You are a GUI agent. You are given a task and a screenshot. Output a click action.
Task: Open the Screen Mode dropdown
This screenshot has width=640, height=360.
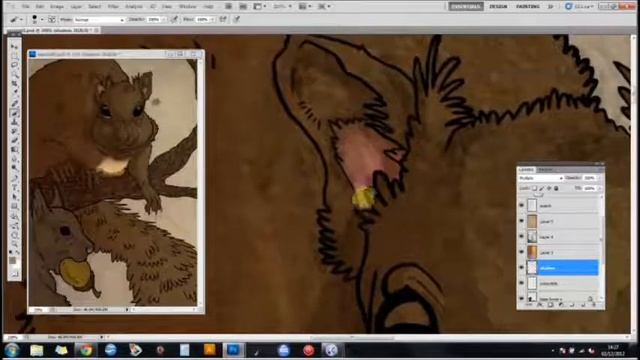click(324, 7)
